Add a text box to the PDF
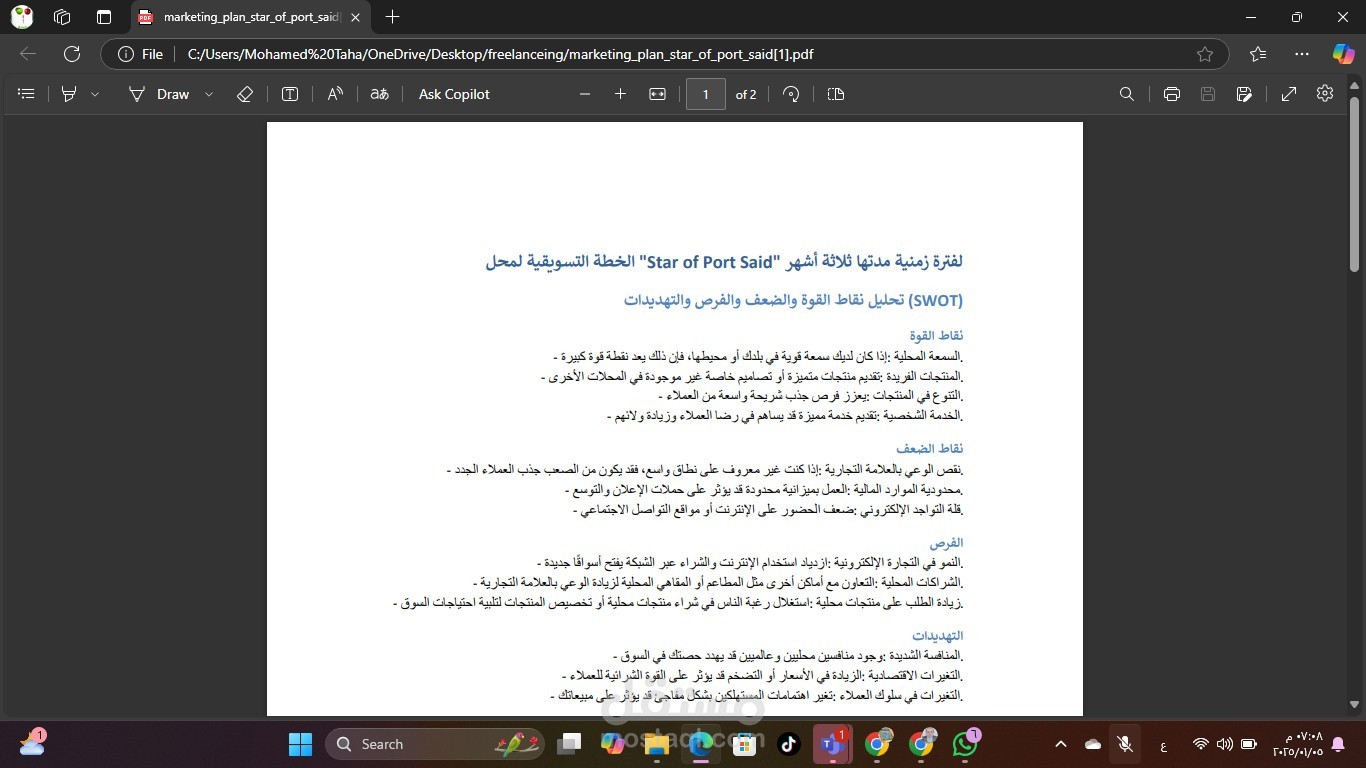Image resolution: width=1366 pixels, height=768 pixels. pos(290,94)
